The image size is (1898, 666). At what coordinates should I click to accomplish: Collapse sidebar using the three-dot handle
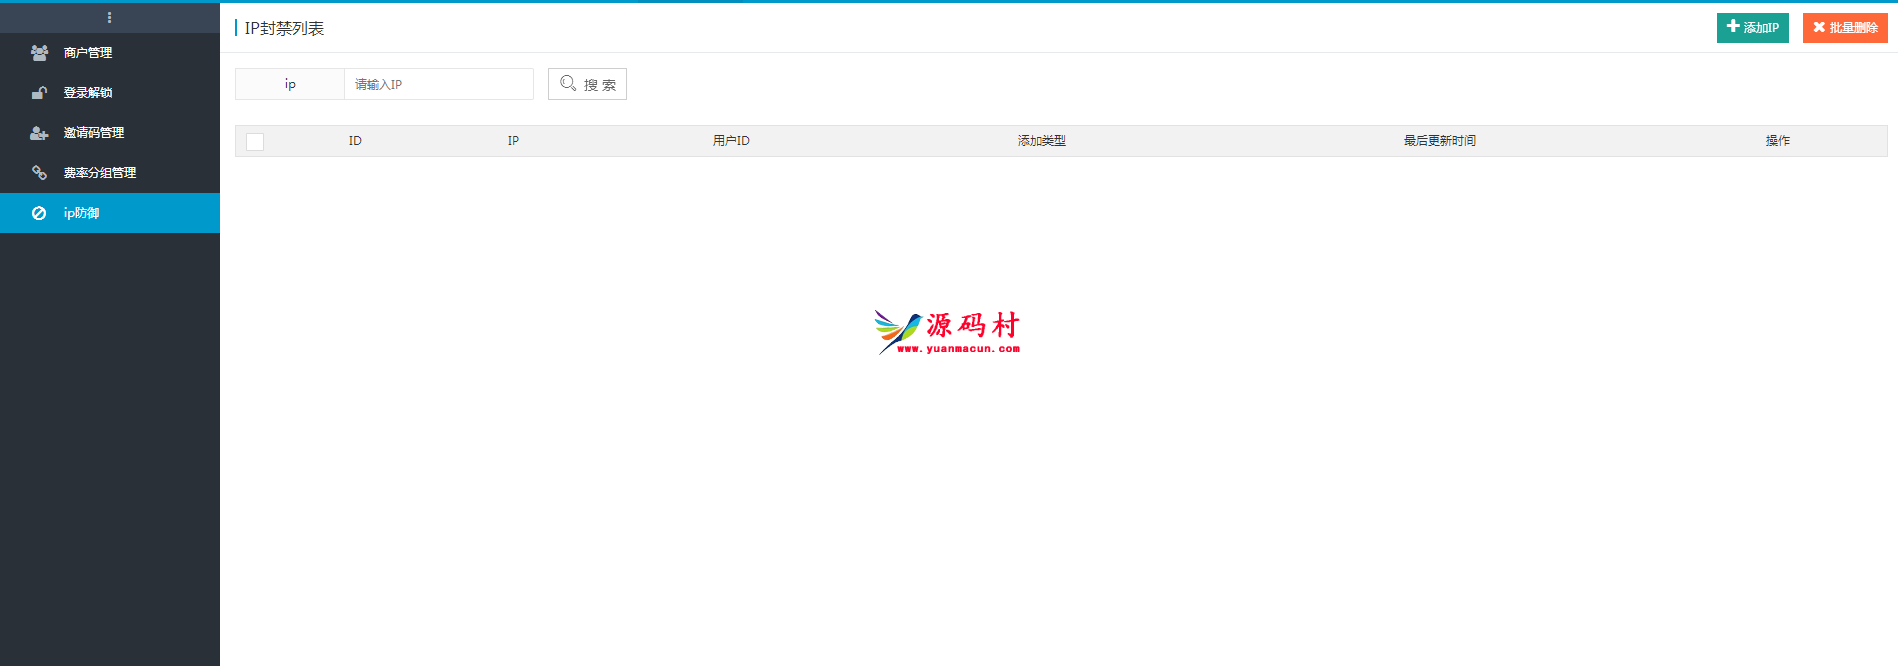point(109,17)
